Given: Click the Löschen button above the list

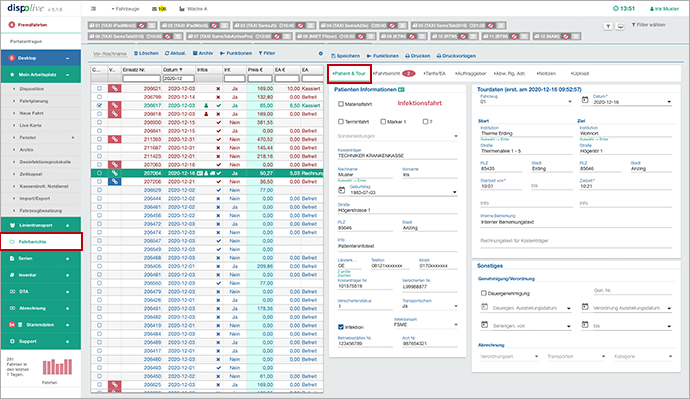Looking at the screenshot, I should click(146, 53).
